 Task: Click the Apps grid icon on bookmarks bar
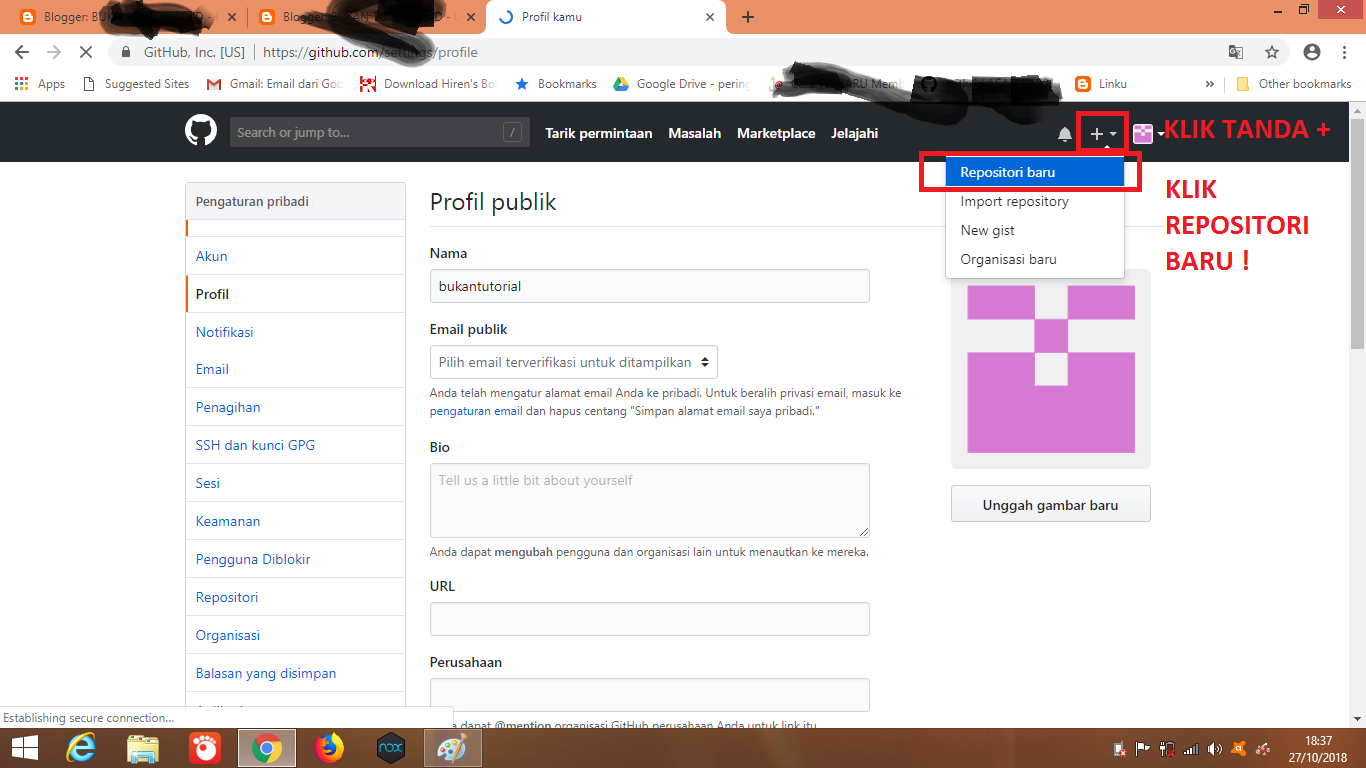pos(21,84)
